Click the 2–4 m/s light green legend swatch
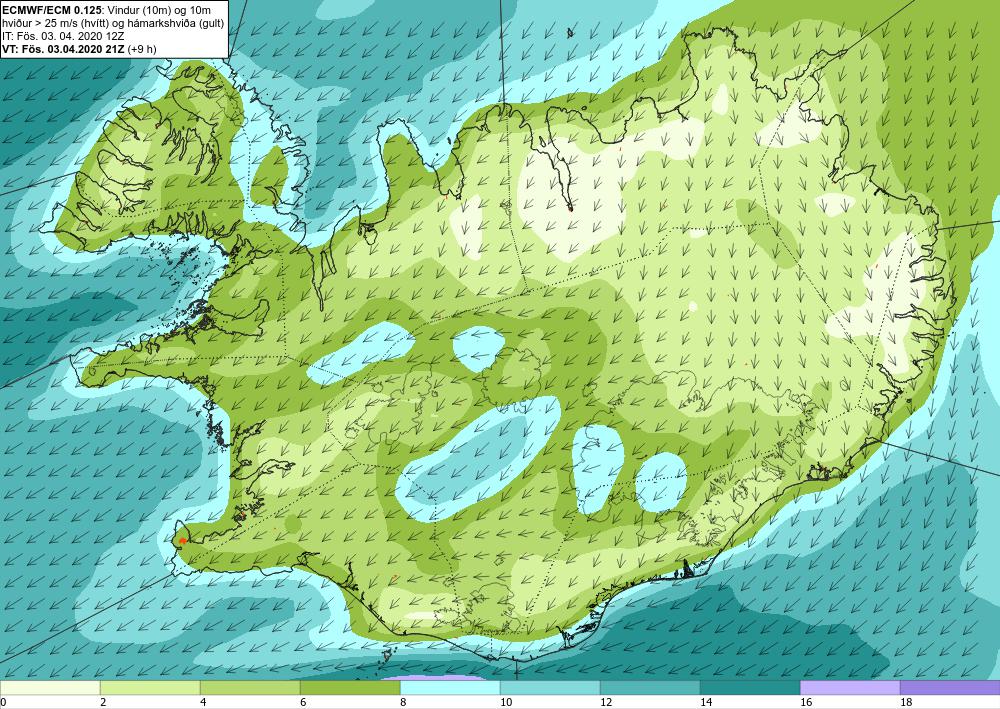 [150, 688]
